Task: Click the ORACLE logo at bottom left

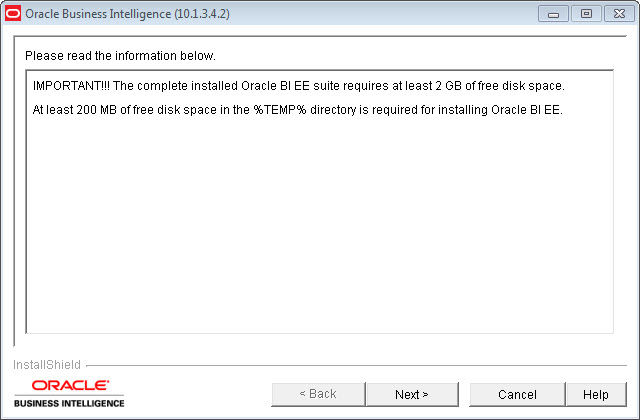Action: [70, 385]
